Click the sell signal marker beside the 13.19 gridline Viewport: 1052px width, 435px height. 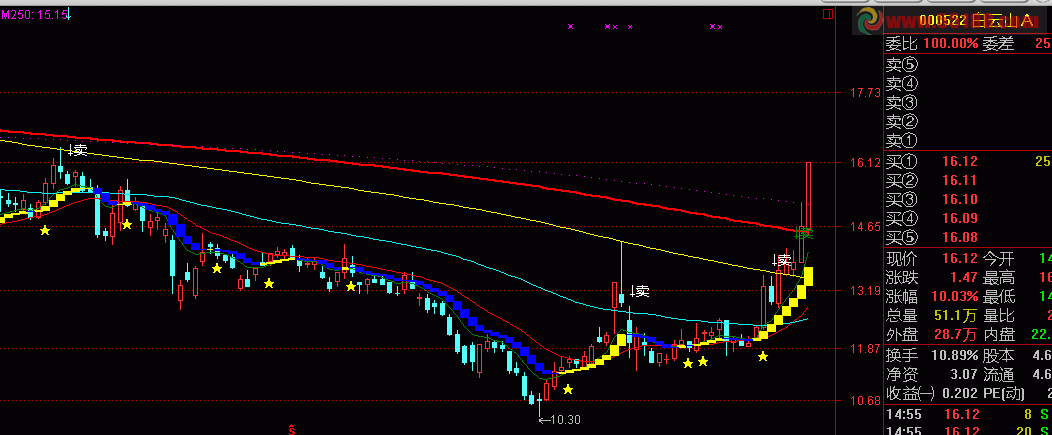tap(640, 291)
